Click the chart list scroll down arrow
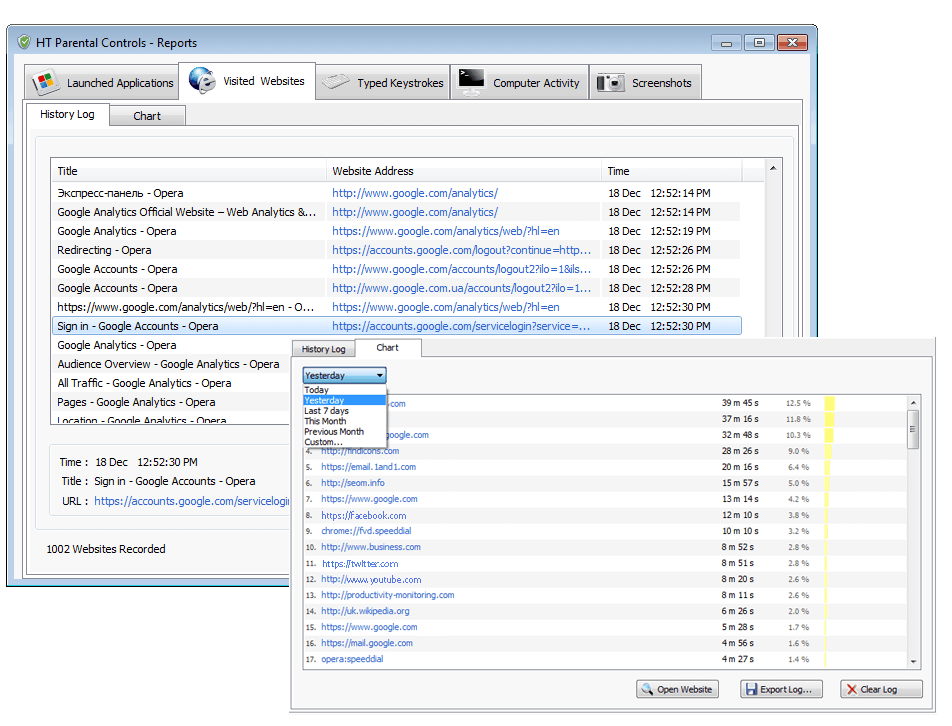 [x=913, y=662]
